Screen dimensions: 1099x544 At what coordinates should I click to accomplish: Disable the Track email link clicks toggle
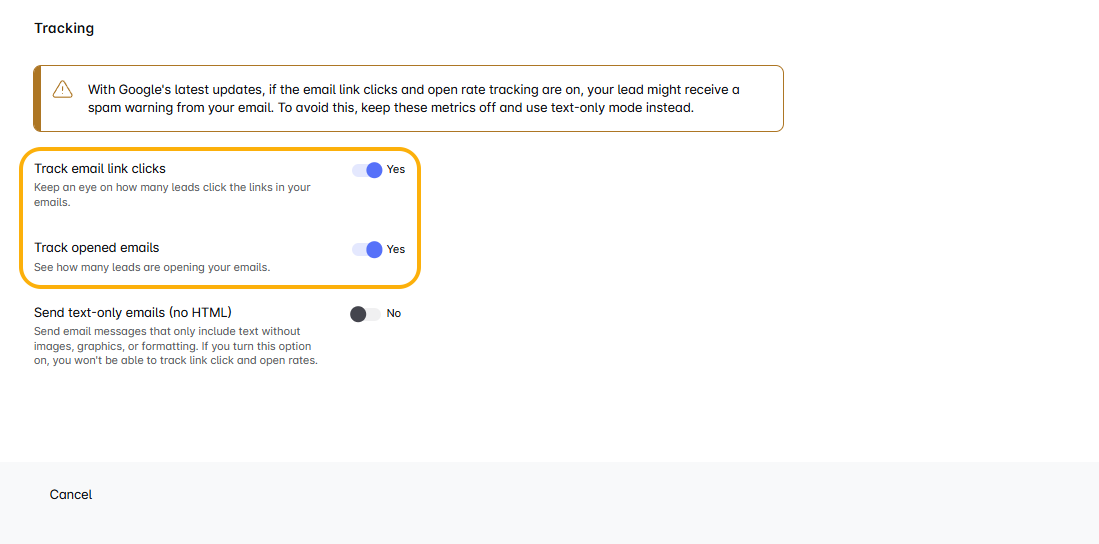coord(367,170)
